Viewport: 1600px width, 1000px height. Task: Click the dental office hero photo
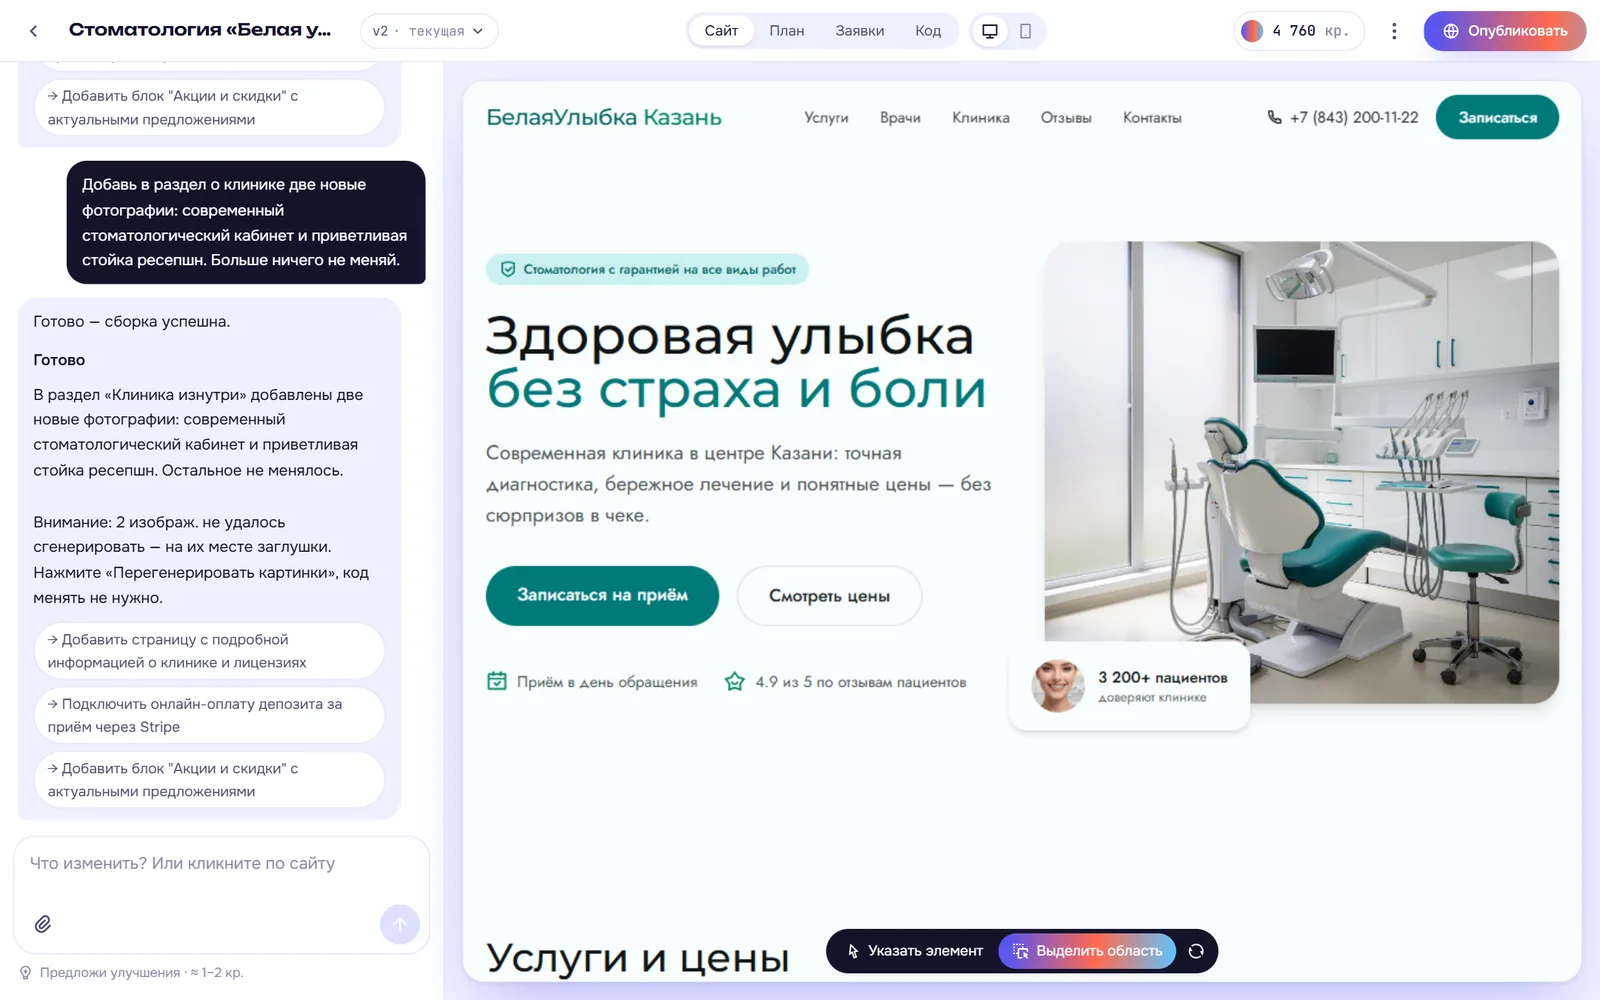(1301, 471)
